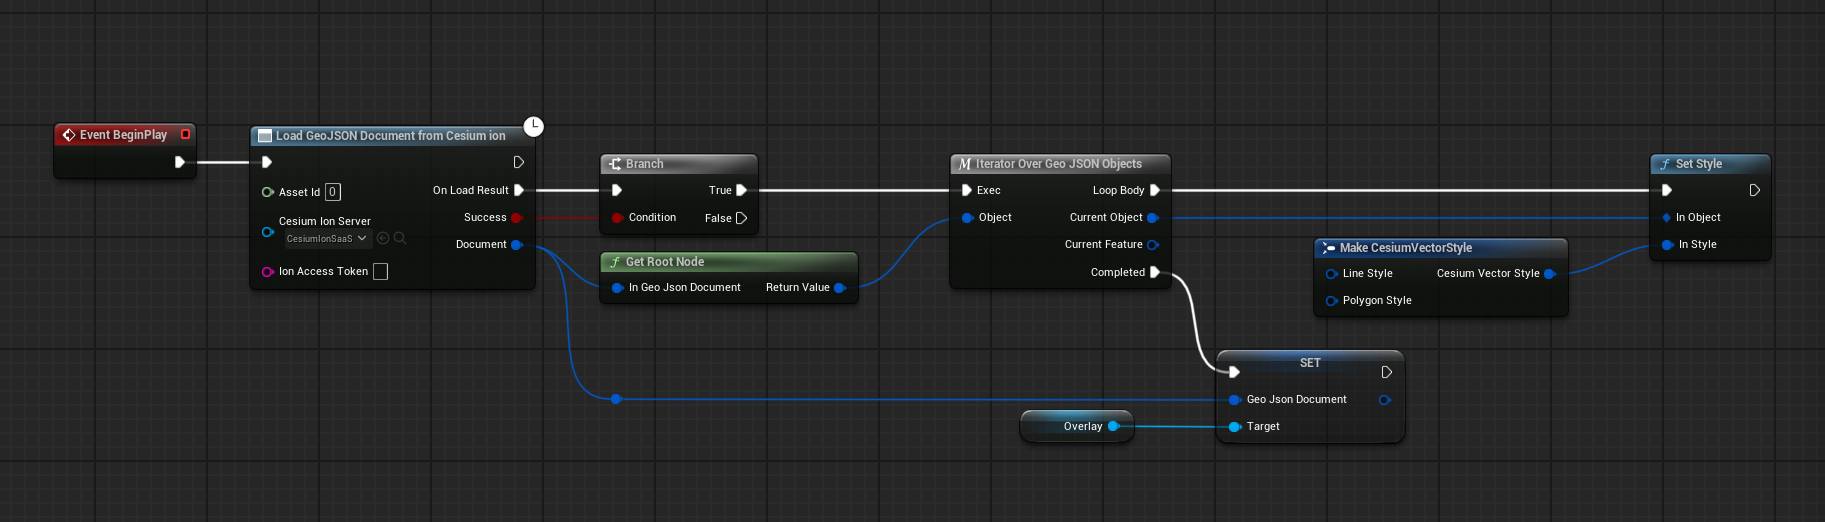This screenshot has width=1825, height=522.
Task: Click the Current Feature output pin
Action: (x=1152, y=245)
